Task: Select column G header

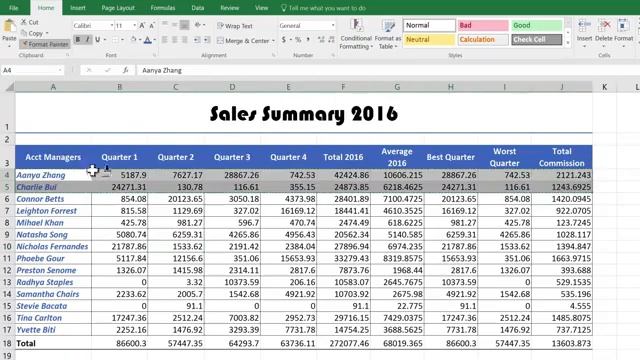Action: [x=397, y=87]
